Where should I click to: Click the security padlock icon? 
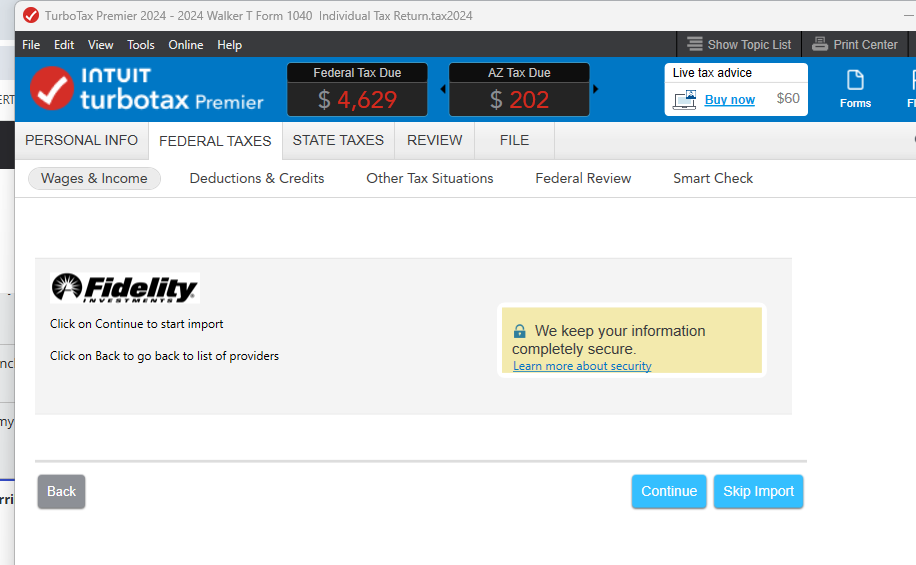[519, 331]
